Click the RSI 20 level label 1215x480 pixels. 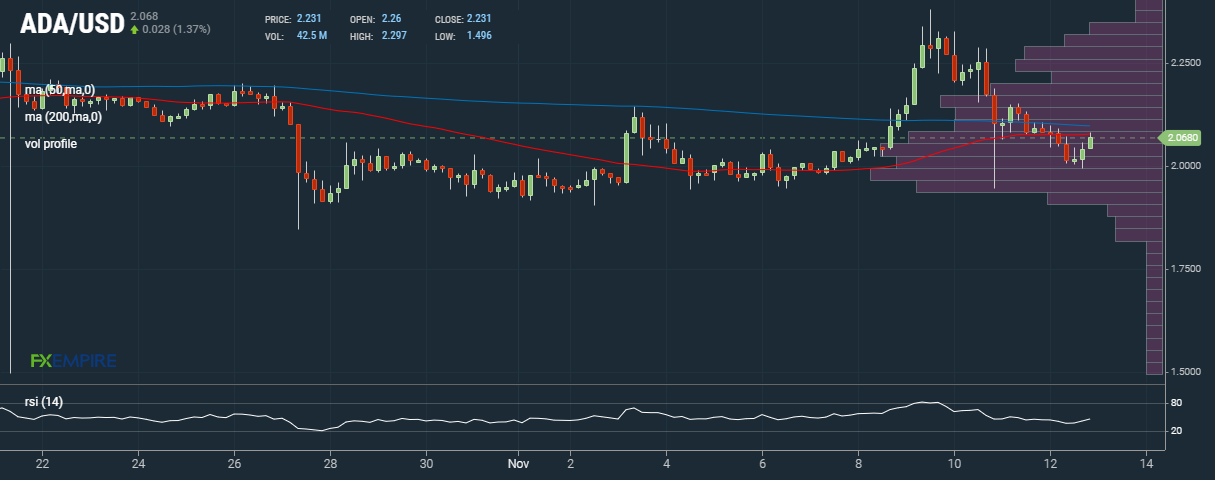click(x=1176, y=431)
